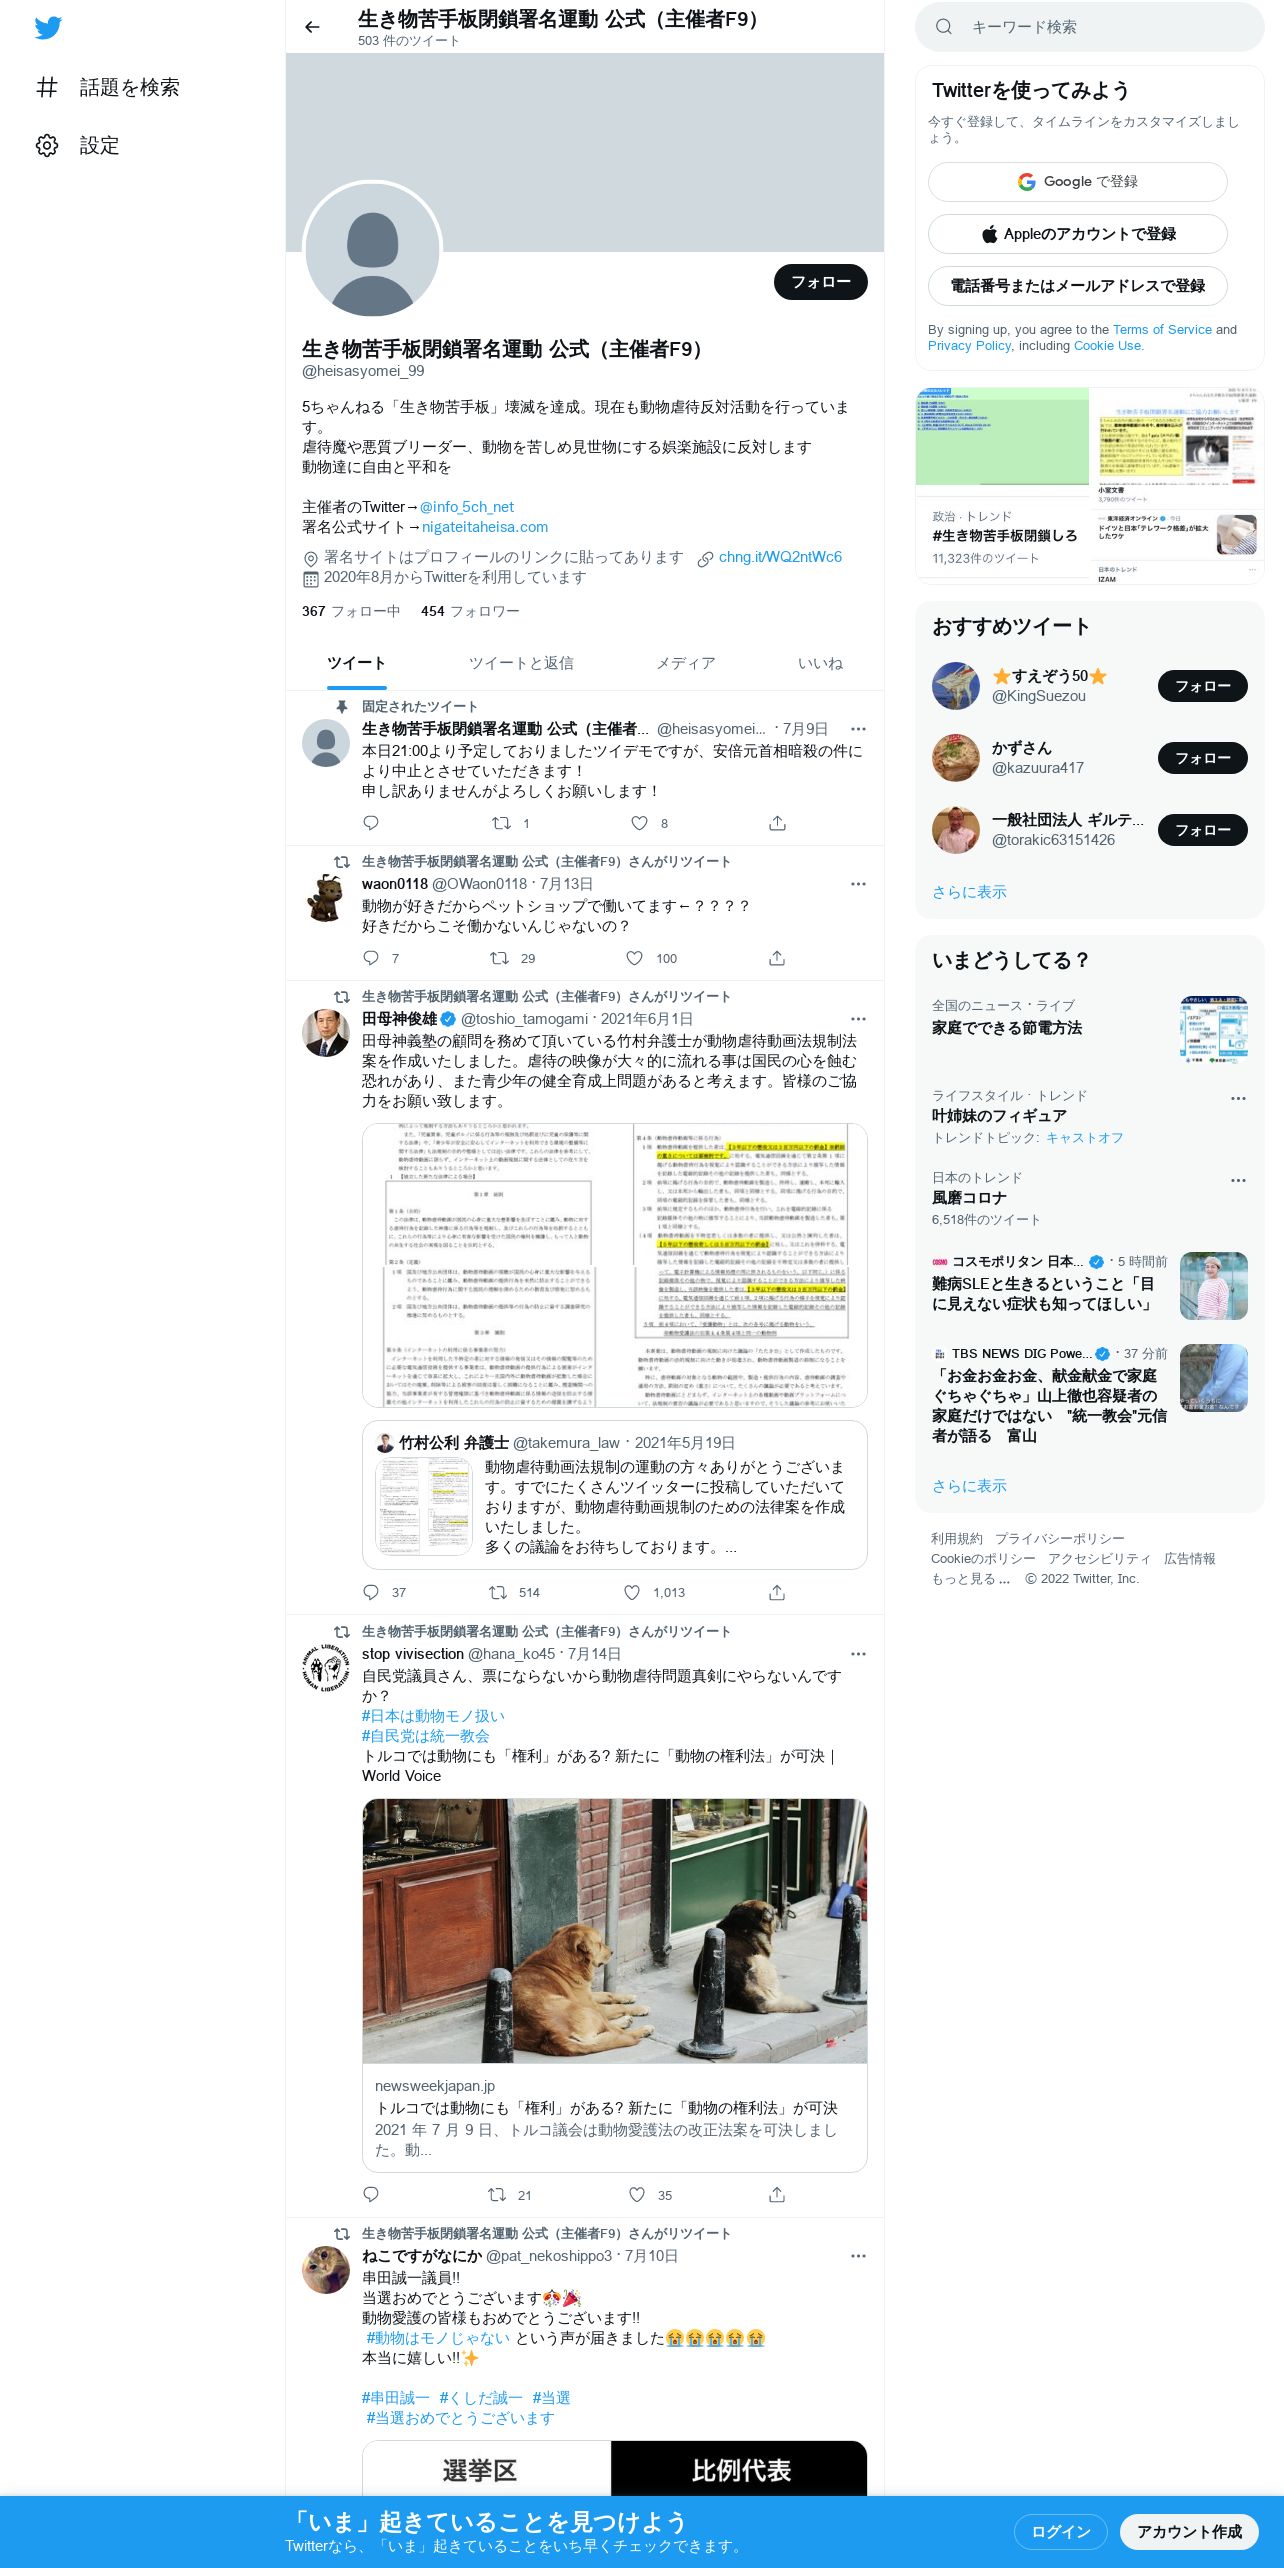Click into キーワード検索 search field
The width and height of the screenshot is (1284, 2568).
point(1090,27)
